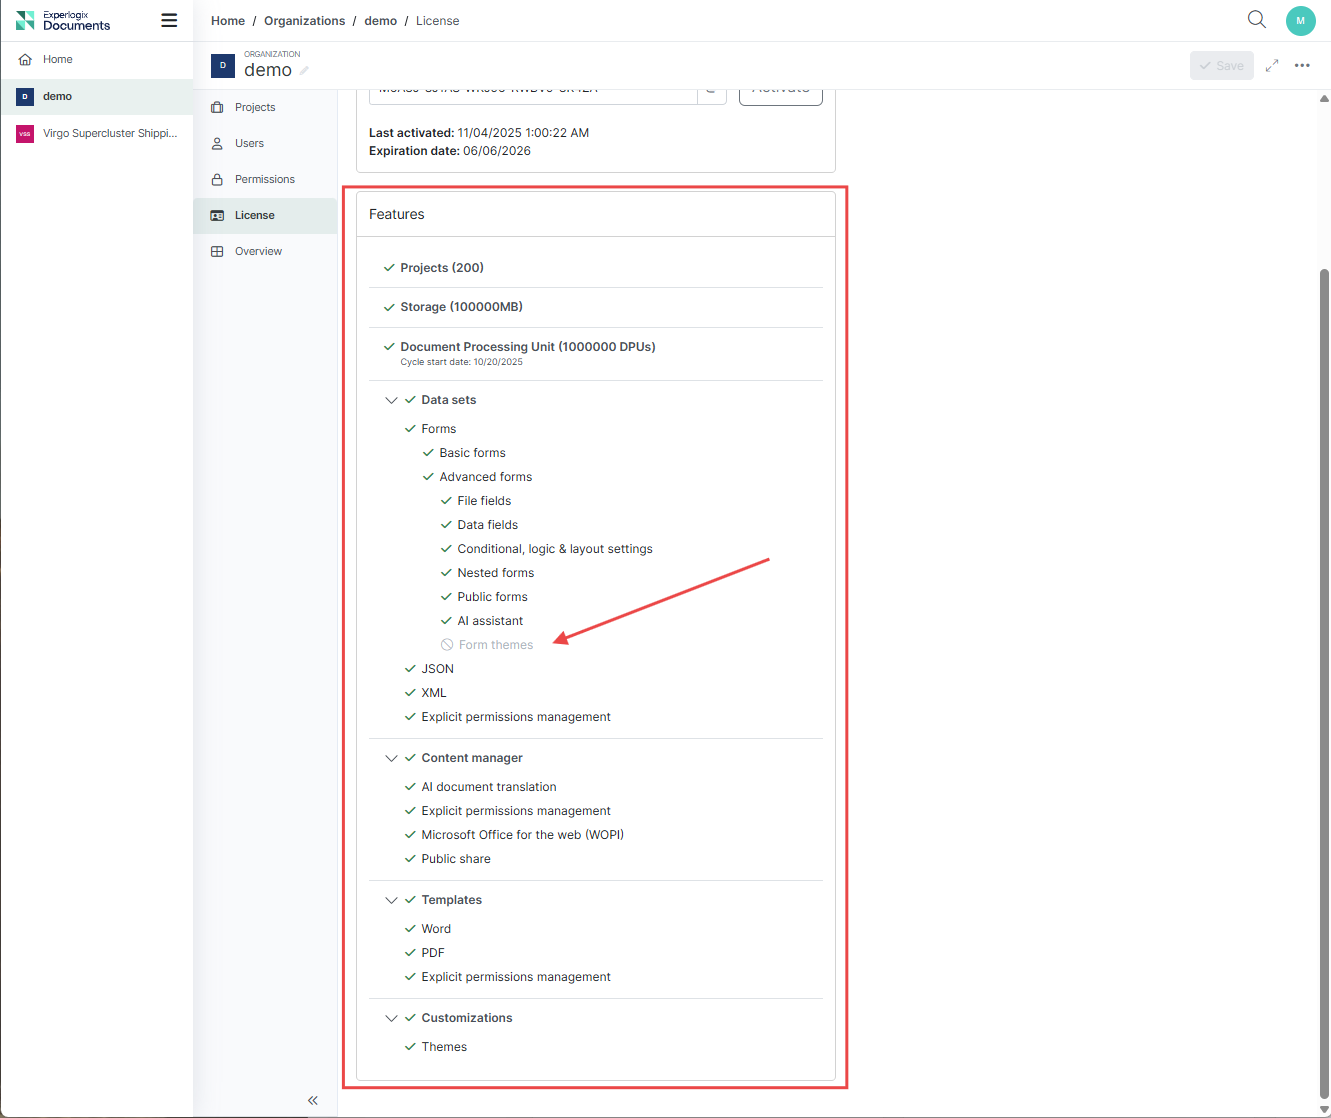The image size is (1331, 1118).
Task: Open the three-dot more options menu
Action: [1302, 66]
